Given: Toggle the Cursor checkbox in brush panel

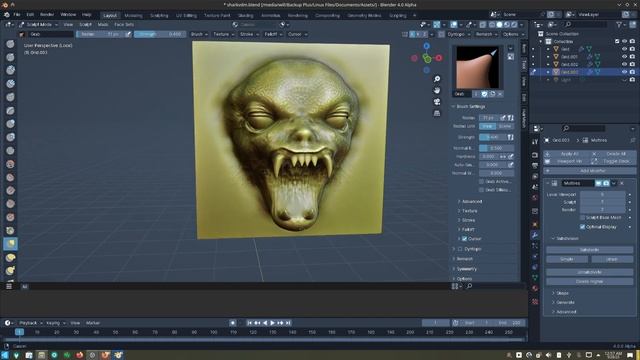Looking at the screenshot, I should 464,239.
